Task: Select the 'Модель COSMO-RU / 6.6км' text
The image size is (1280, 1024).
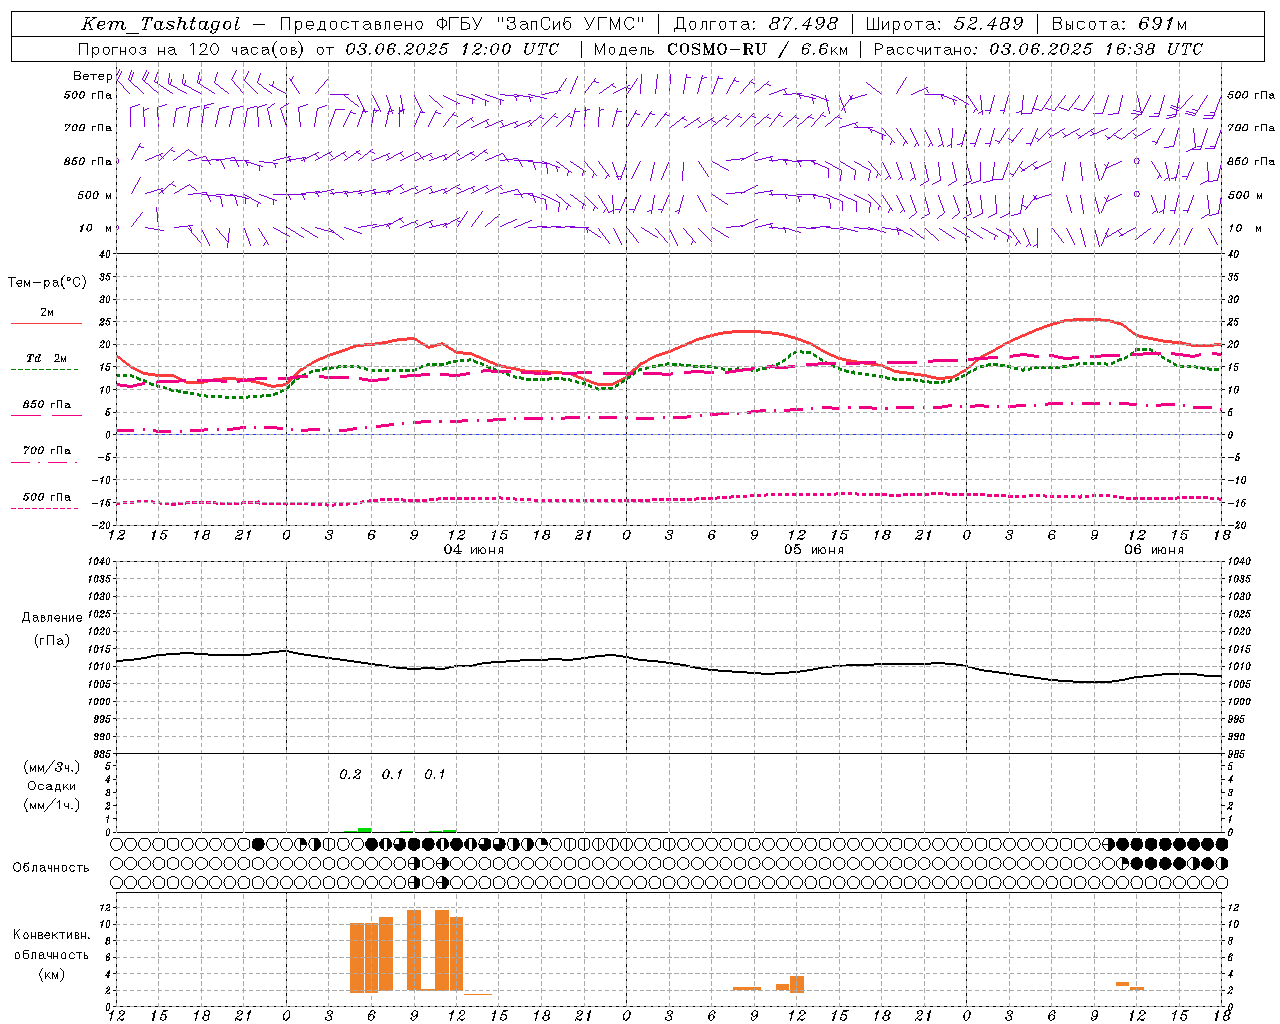Action: (x=721, y=49)
